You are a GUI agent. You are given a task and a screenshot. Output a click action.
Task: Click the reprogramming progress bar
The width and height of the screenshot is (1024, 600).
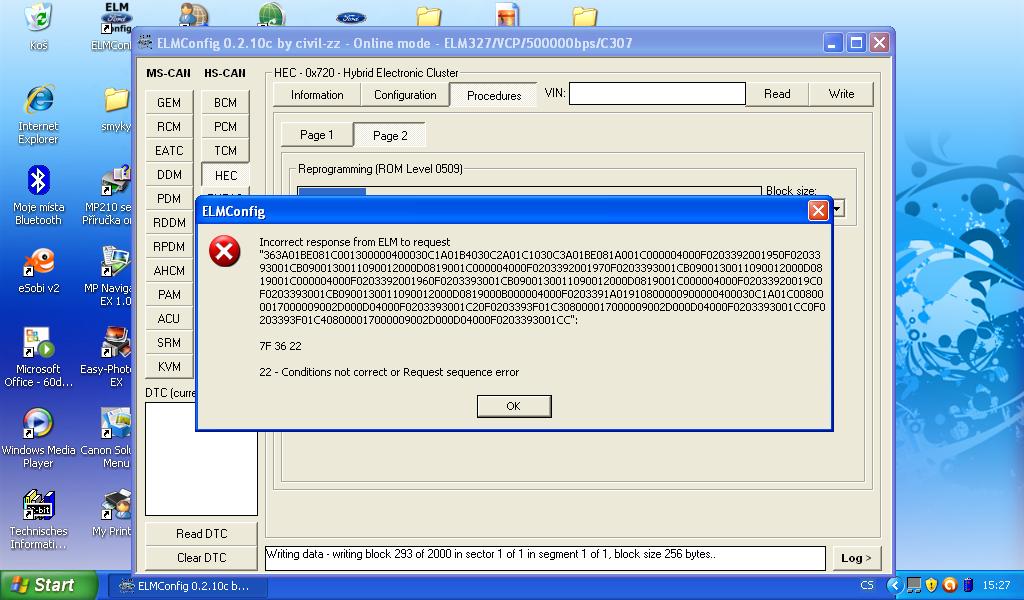point(529,192)
